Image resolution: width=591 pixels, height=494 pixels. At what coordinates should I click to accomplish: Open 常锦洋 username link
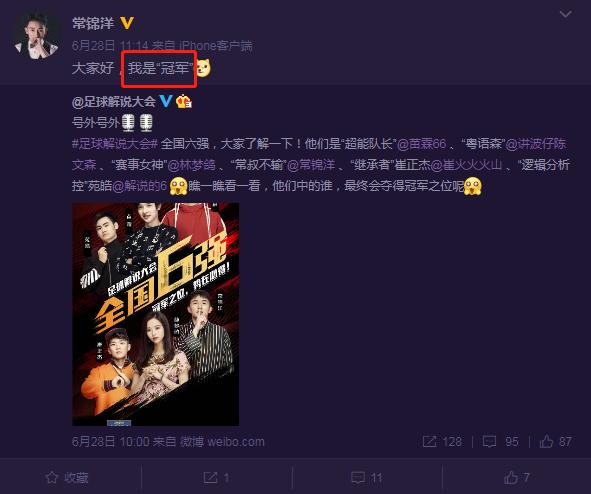93,24
